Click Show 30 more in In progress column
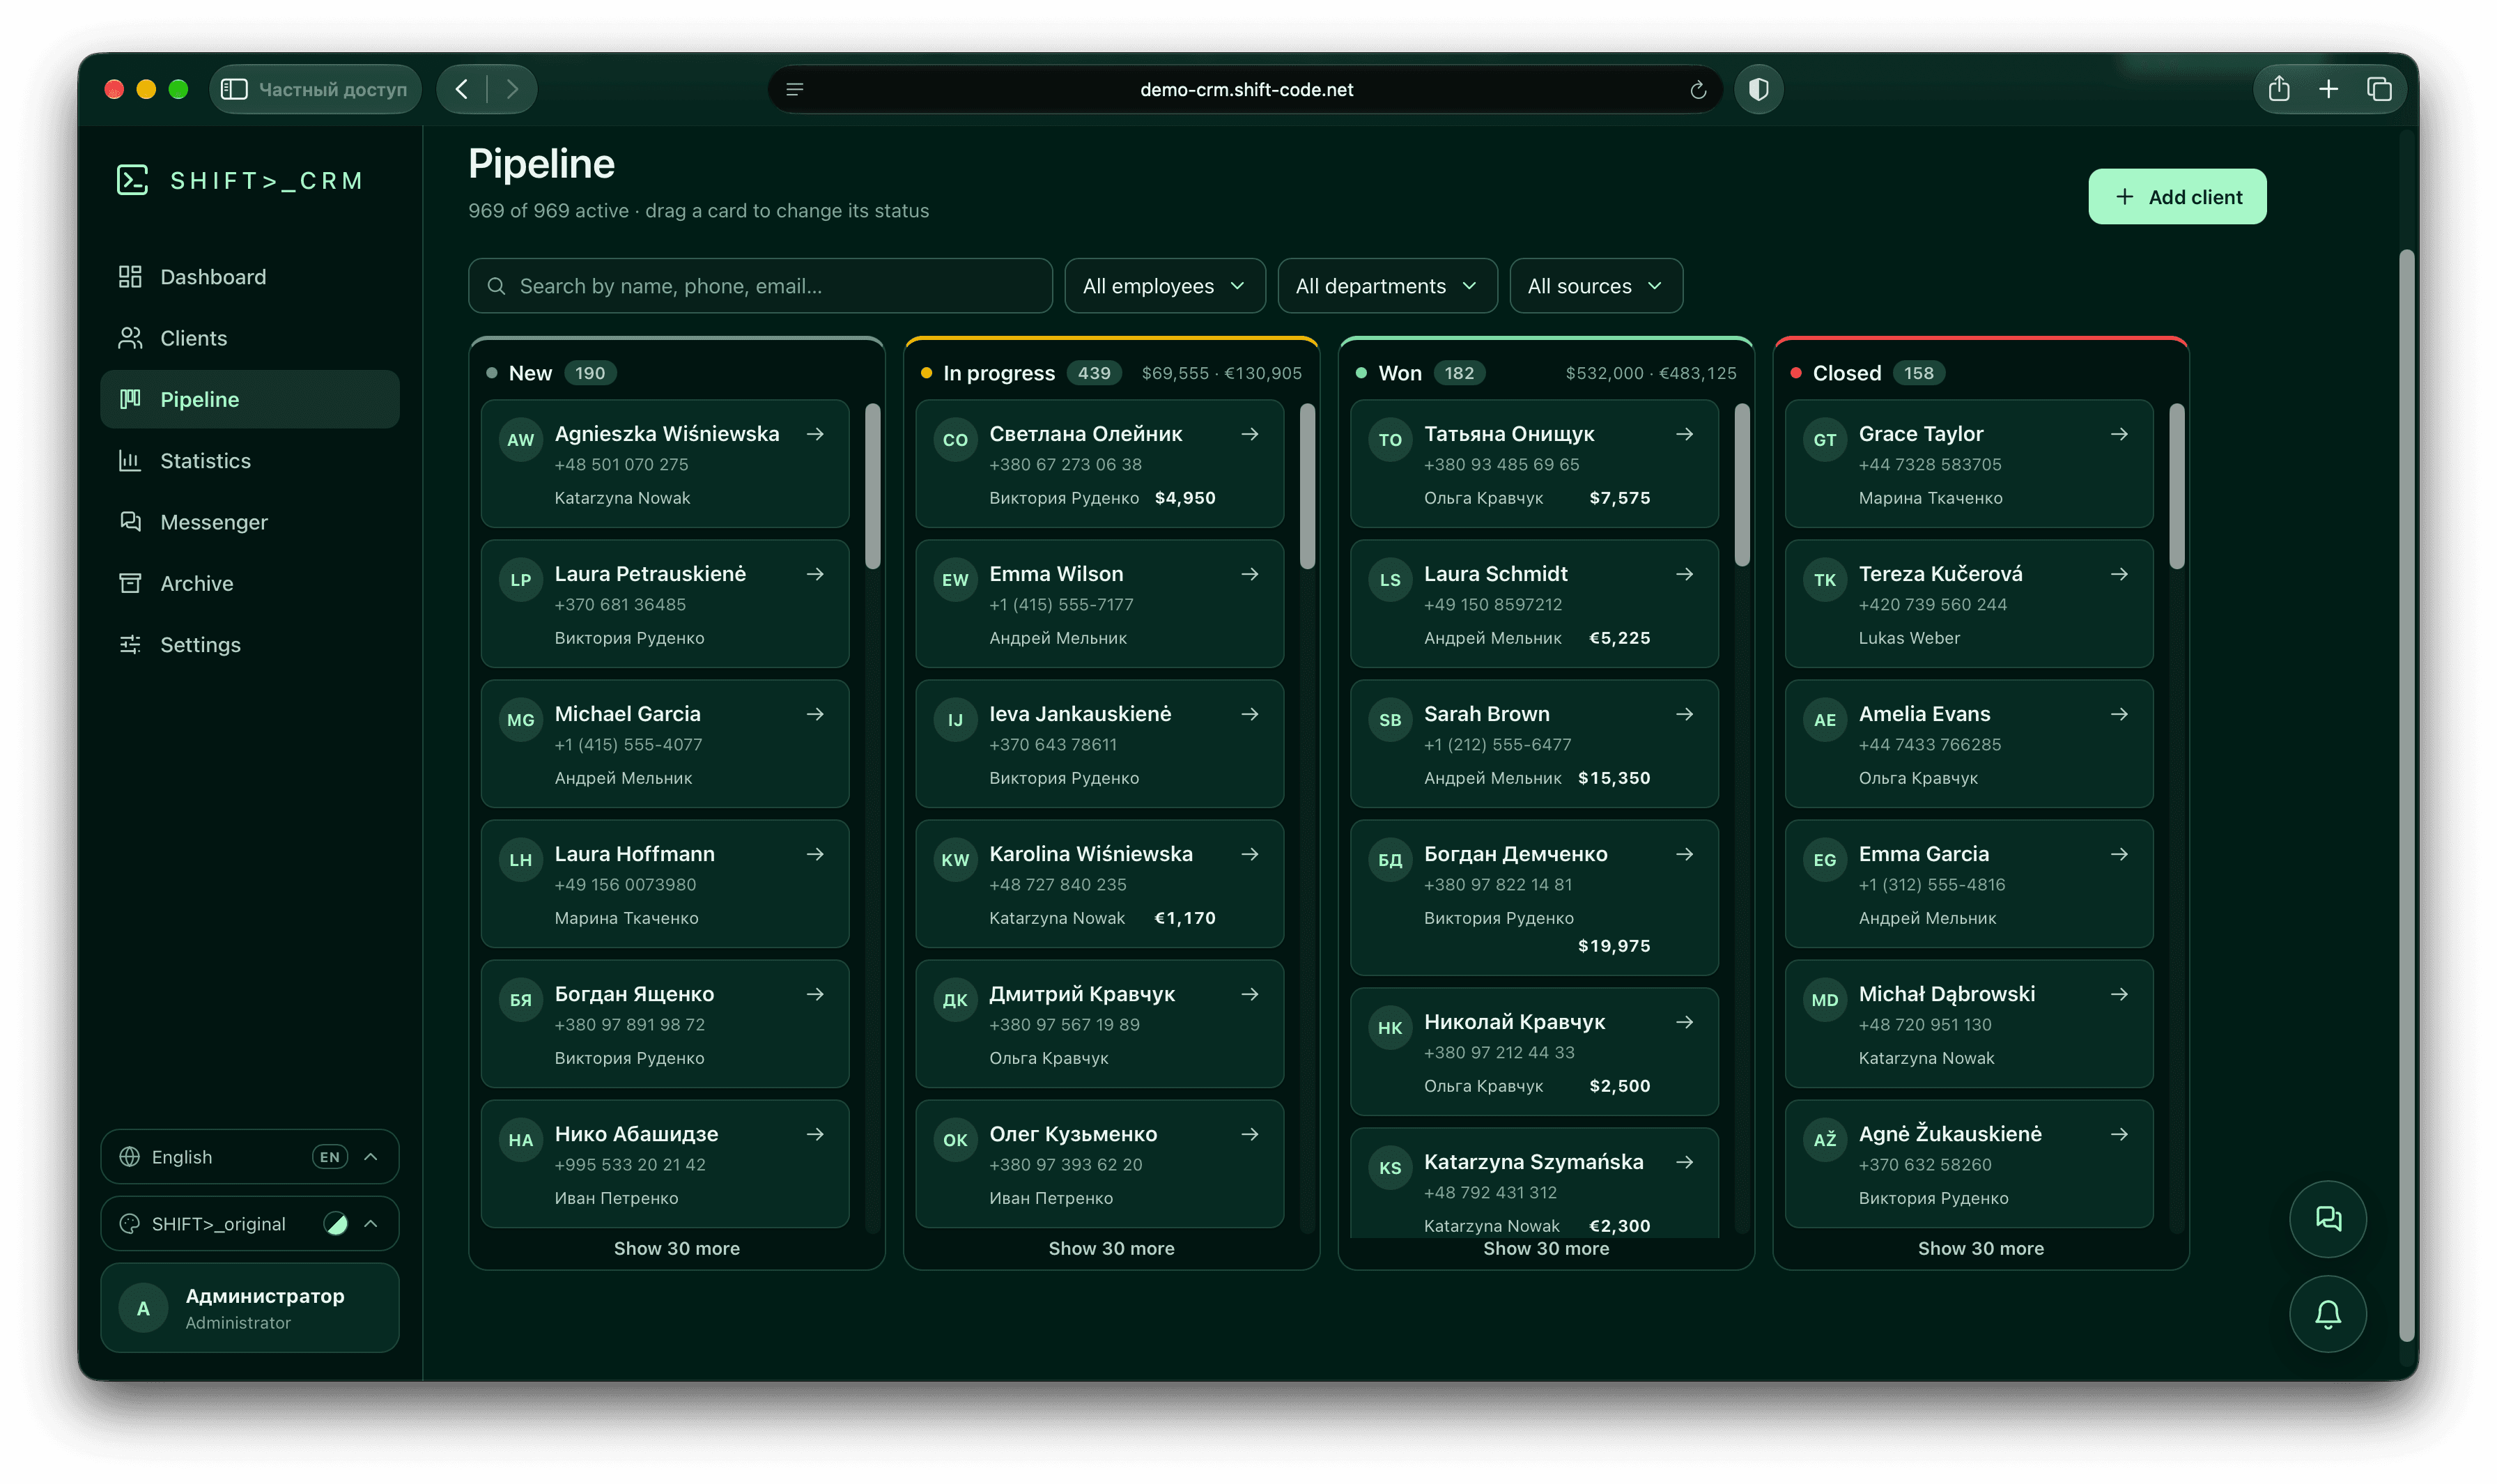The image size is (2497, 1484). (x=1111, y=1249)
